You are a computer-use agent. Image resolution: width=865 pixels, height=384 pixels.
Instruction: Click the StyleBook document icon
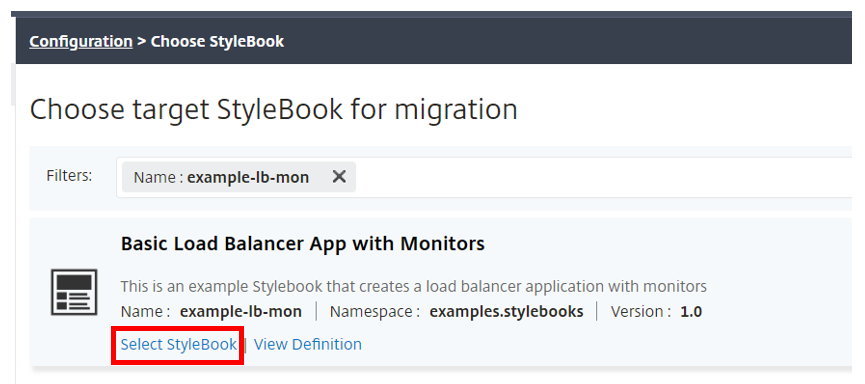point(74,292)
